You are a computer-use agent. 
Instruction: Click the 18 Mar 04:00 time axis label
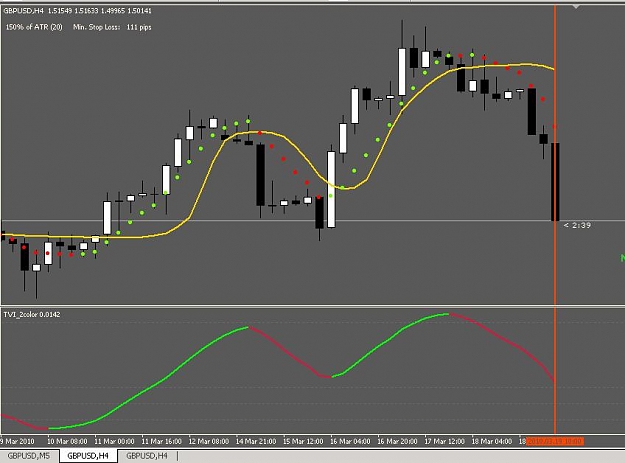click(492, 441)
